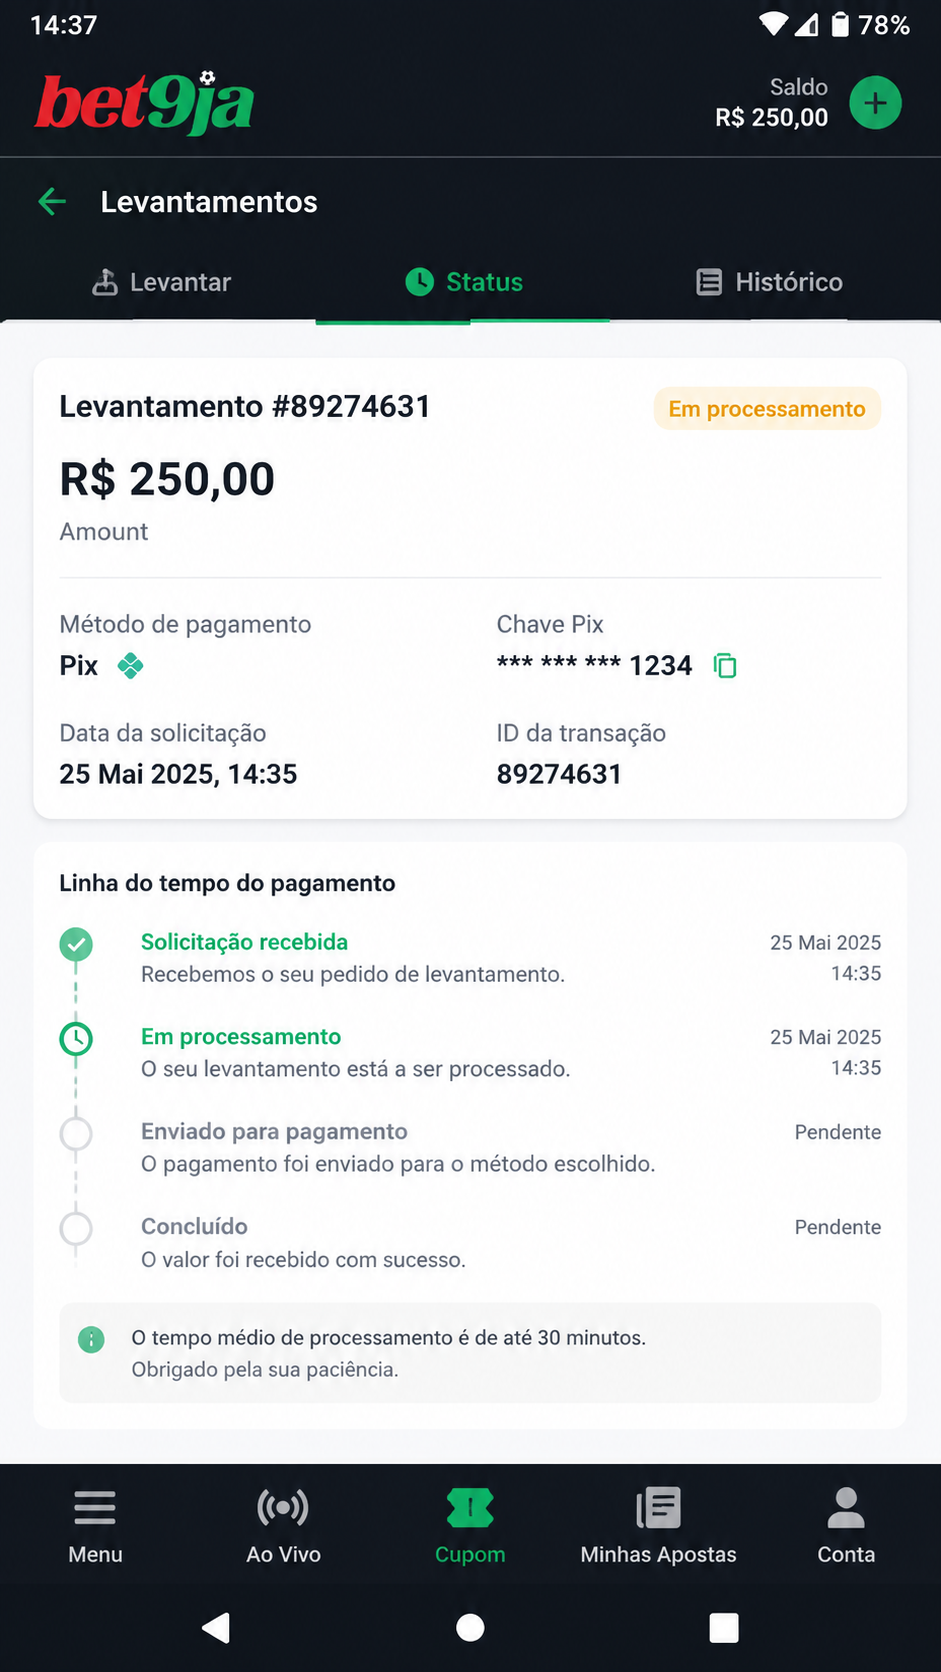Tap the Solicitação recebida checkmark step
This screenshot has width=941, height=1672.
76,944
